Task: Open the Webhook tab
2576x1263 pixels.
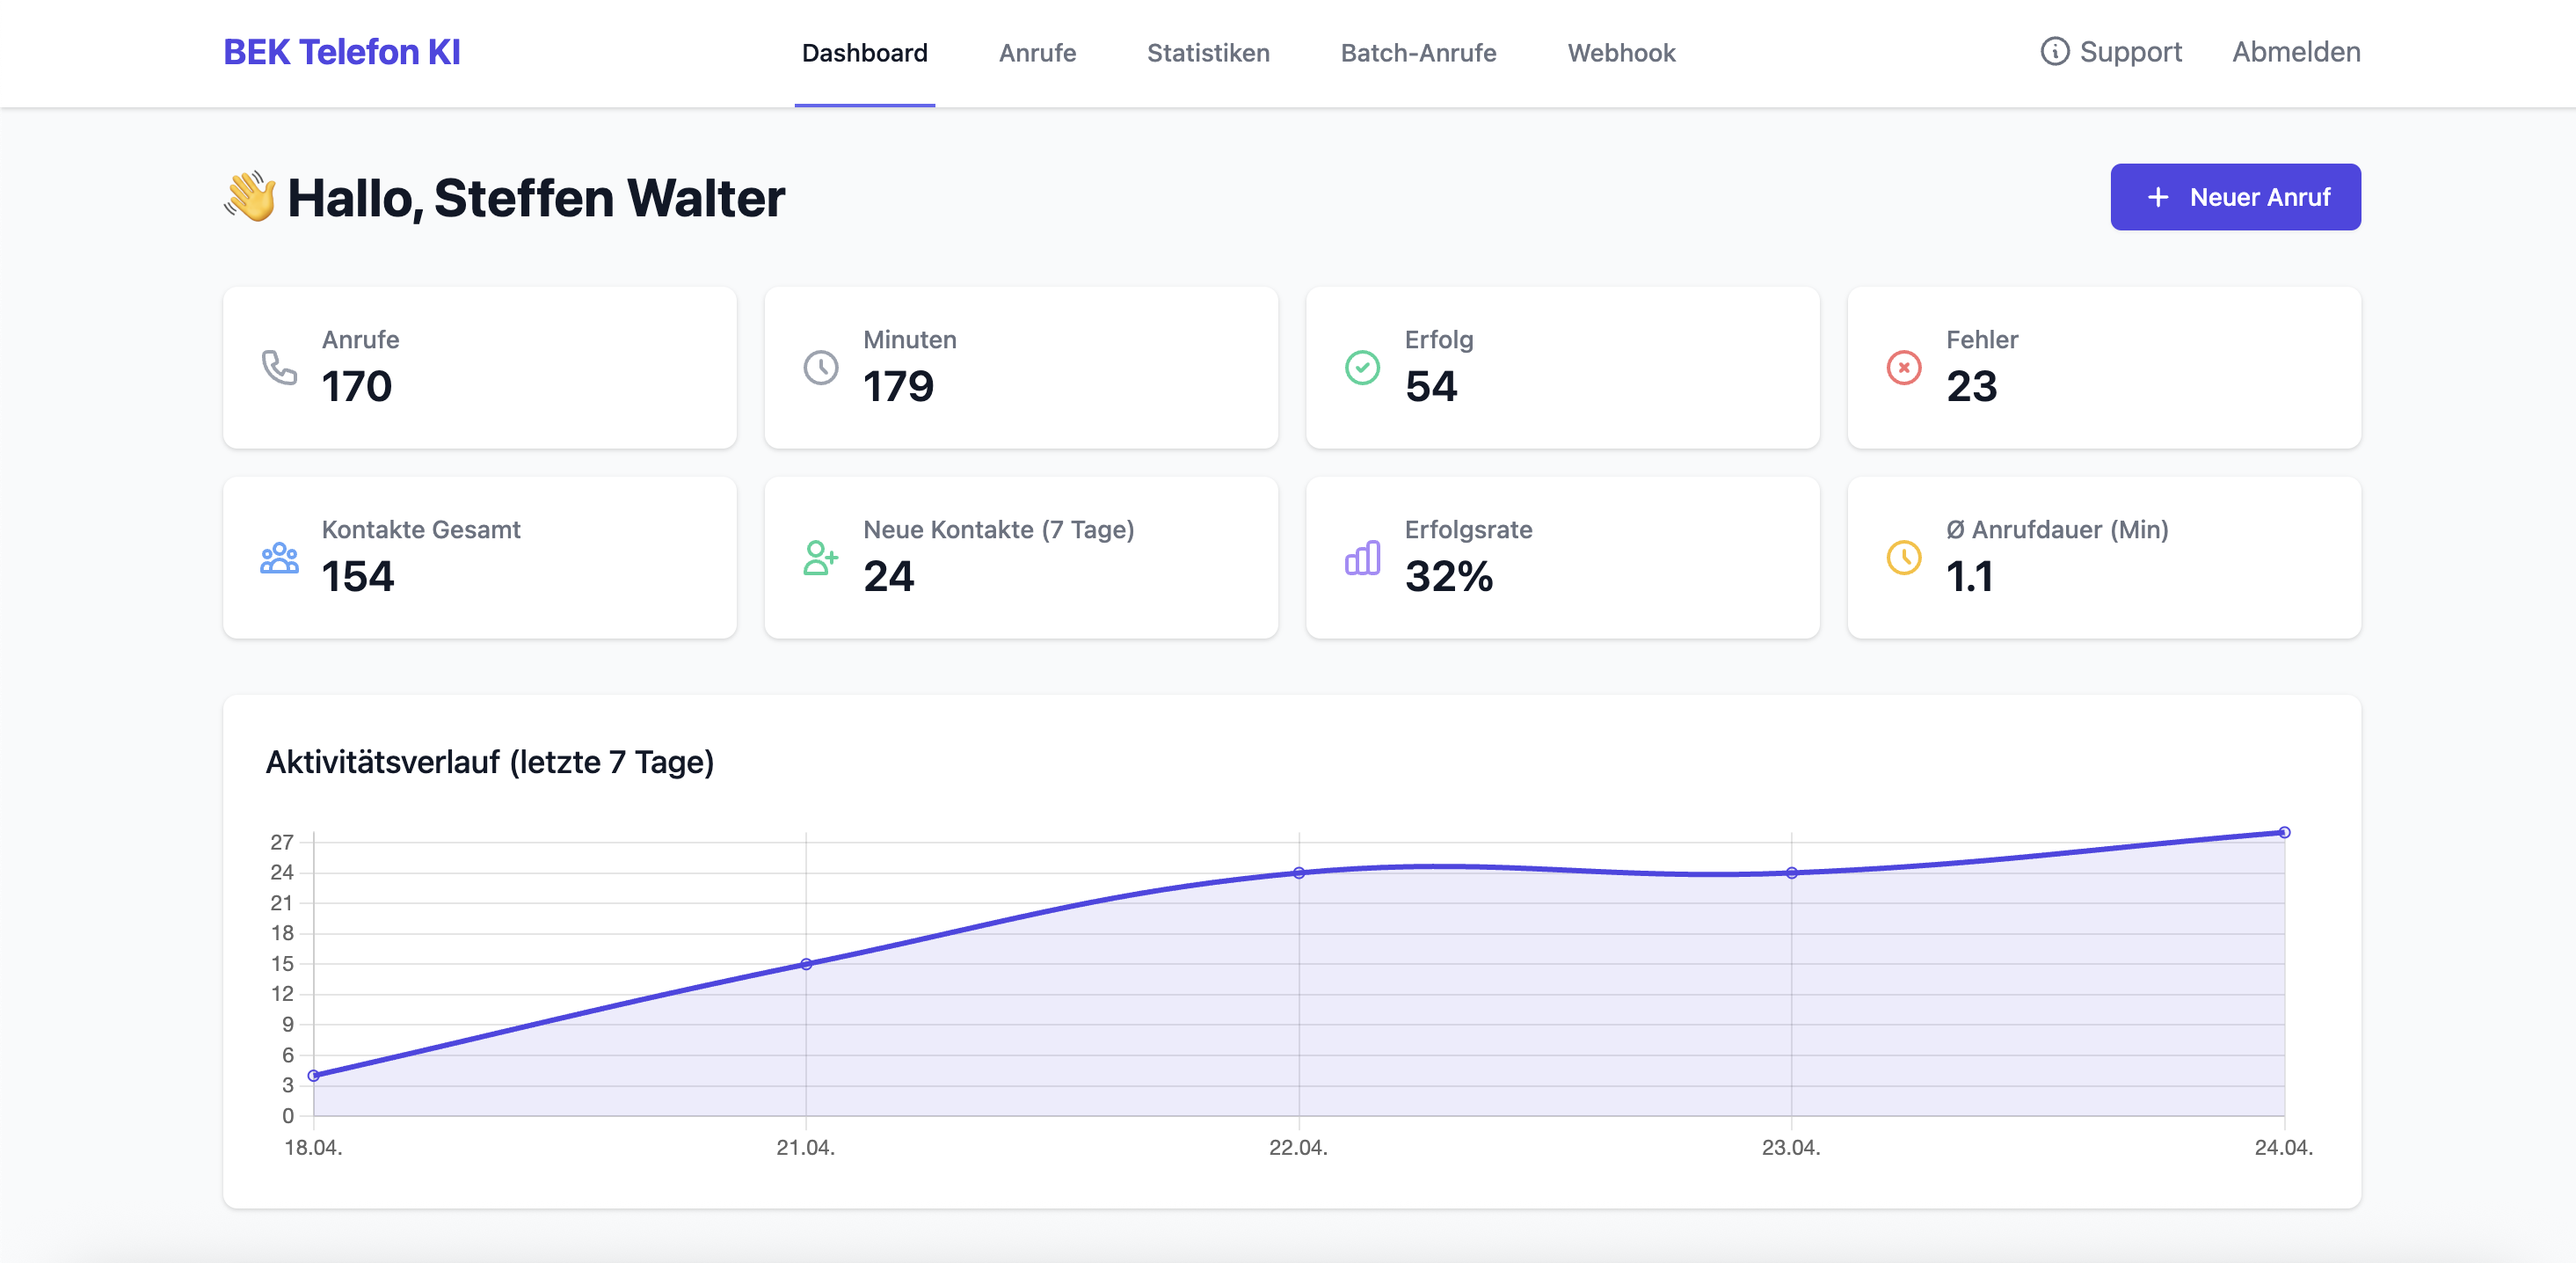Action: [x=1621, y=53]
